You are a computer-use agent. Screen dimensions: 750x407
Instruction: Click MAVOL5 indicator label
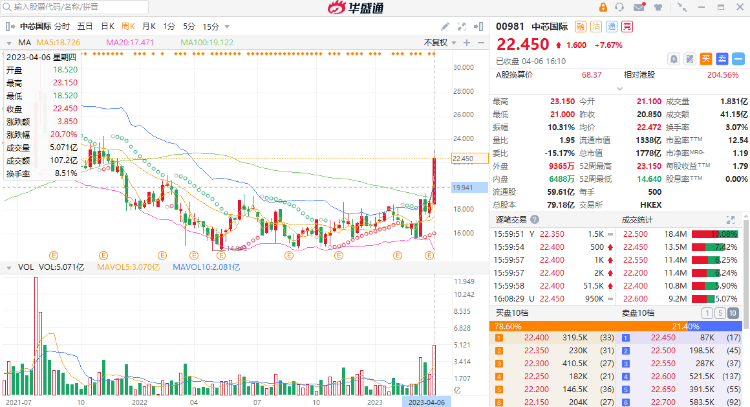tap(128, 267)
